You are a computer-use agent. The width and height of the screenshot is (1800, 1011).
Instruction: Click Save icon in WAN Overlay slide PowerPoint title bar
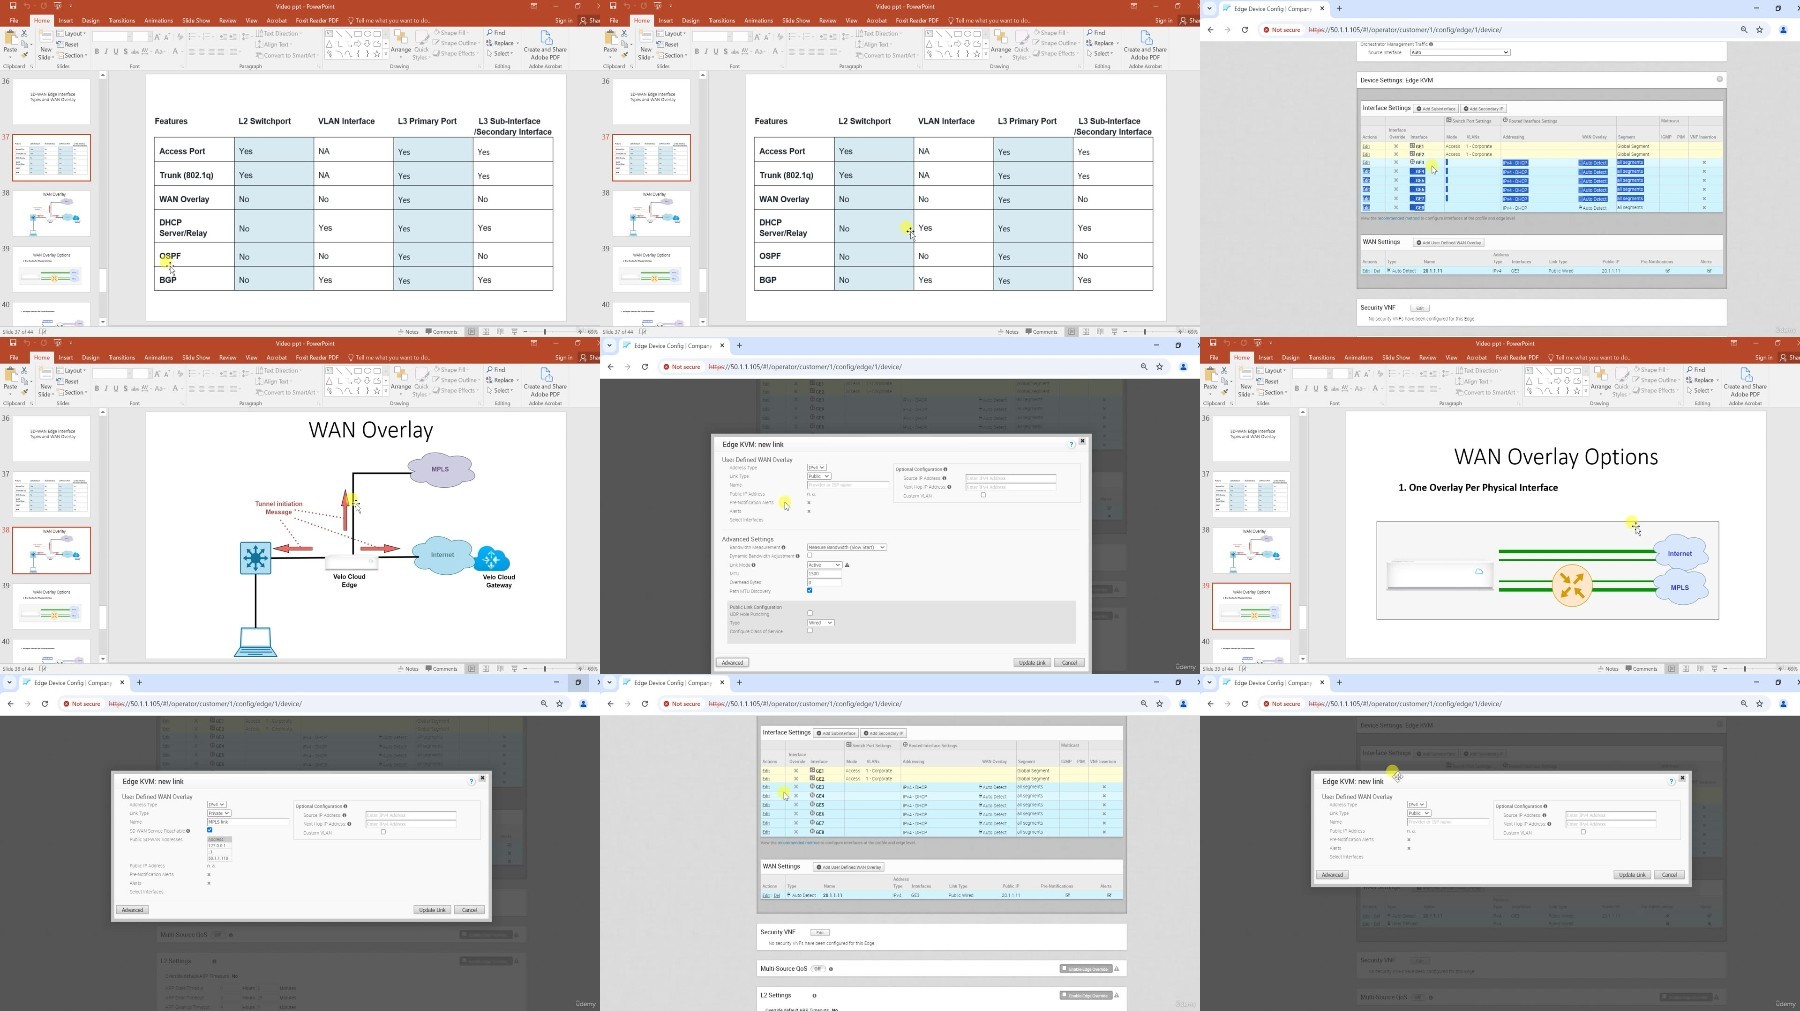click(x=13, y=343)
